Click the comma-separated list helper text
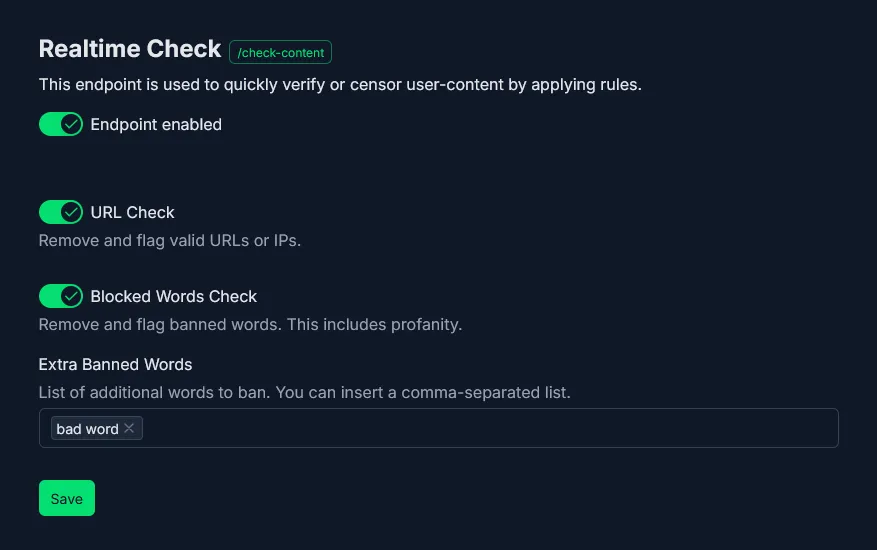The image size is (877, 550). pyautogui.click(x=304, y=392)
